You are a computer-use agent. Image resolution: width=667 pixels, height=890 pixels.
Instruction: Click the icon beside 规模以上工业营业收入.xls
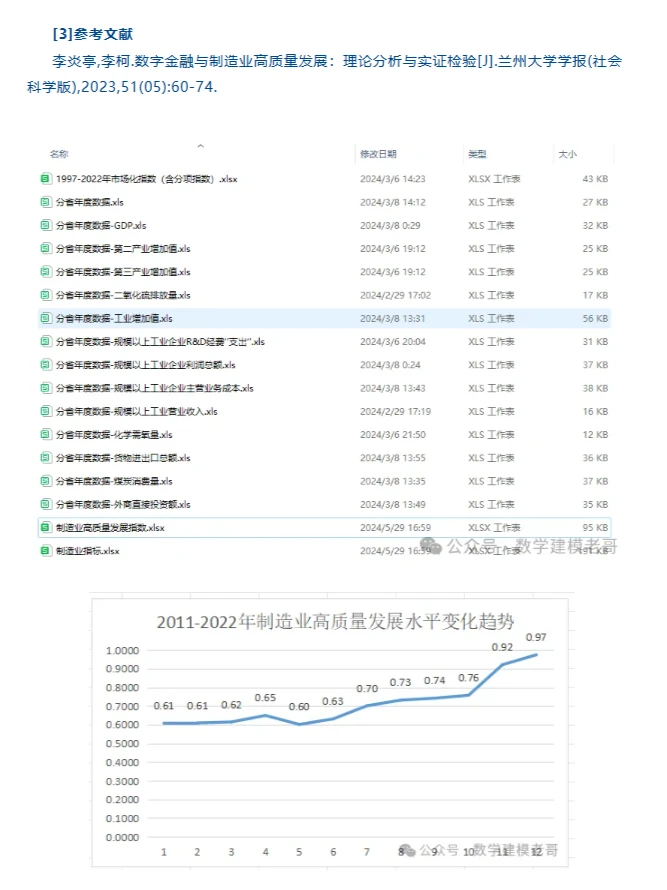pos(45,412)
